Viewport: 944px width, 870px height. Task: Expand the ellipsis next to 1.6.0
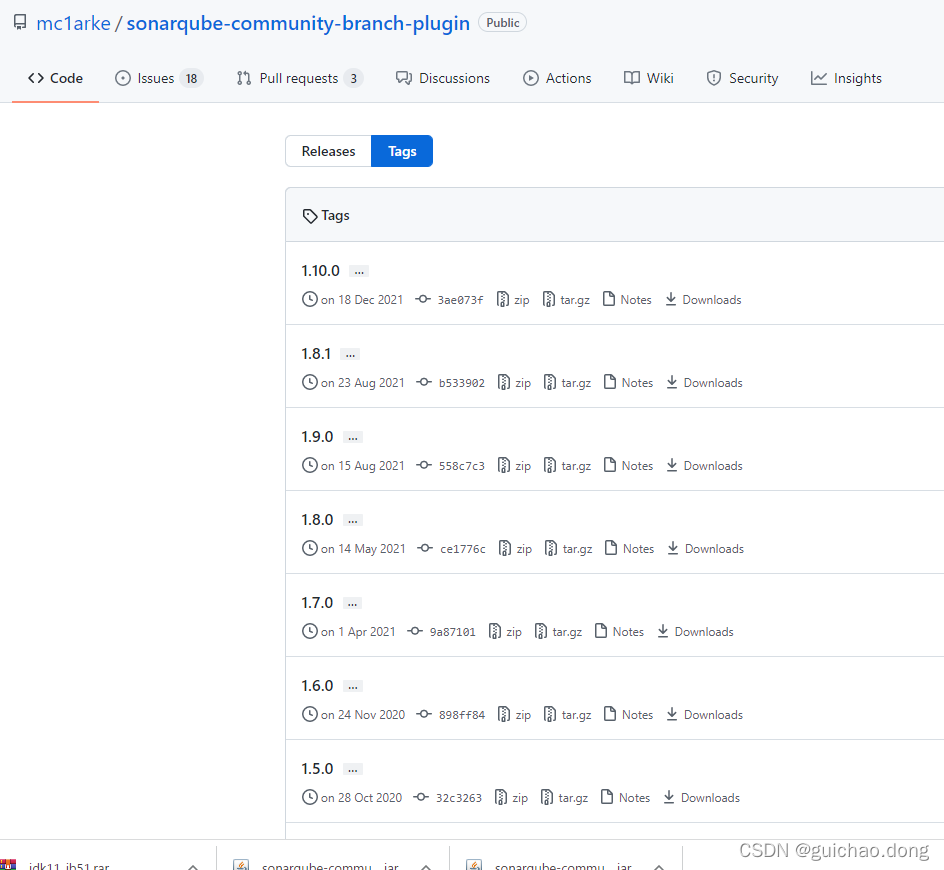click(x=353, y=687)
